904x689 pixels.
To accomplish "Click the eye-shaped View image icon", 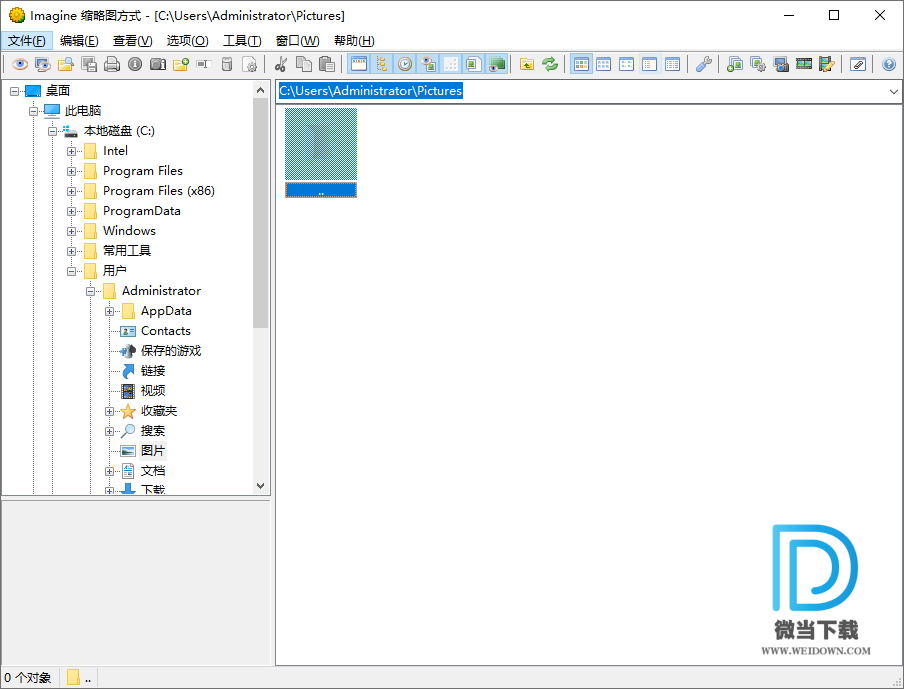I will (x=20, y=64).
